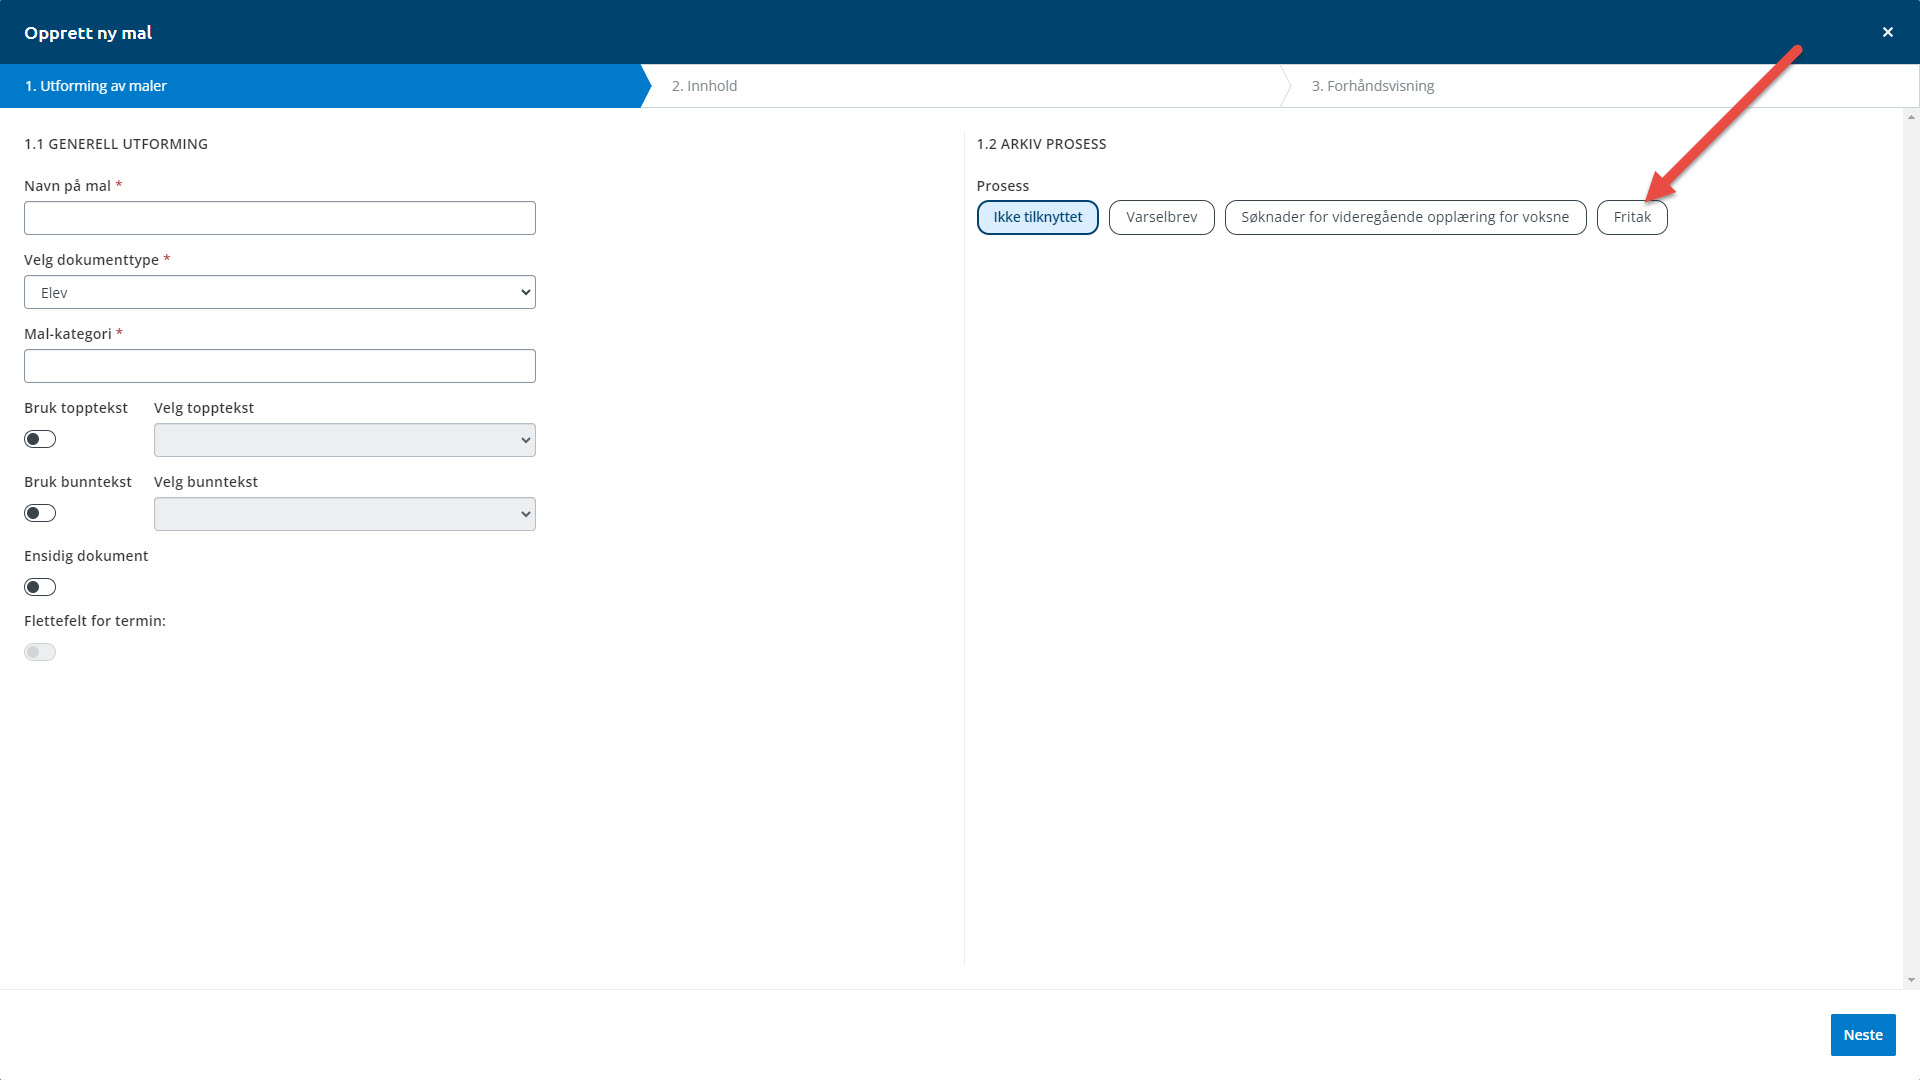Click the scrollbar down arrow
Image resolution: width=1920 pixels, height=1080 pixels.
point(1911,981)
